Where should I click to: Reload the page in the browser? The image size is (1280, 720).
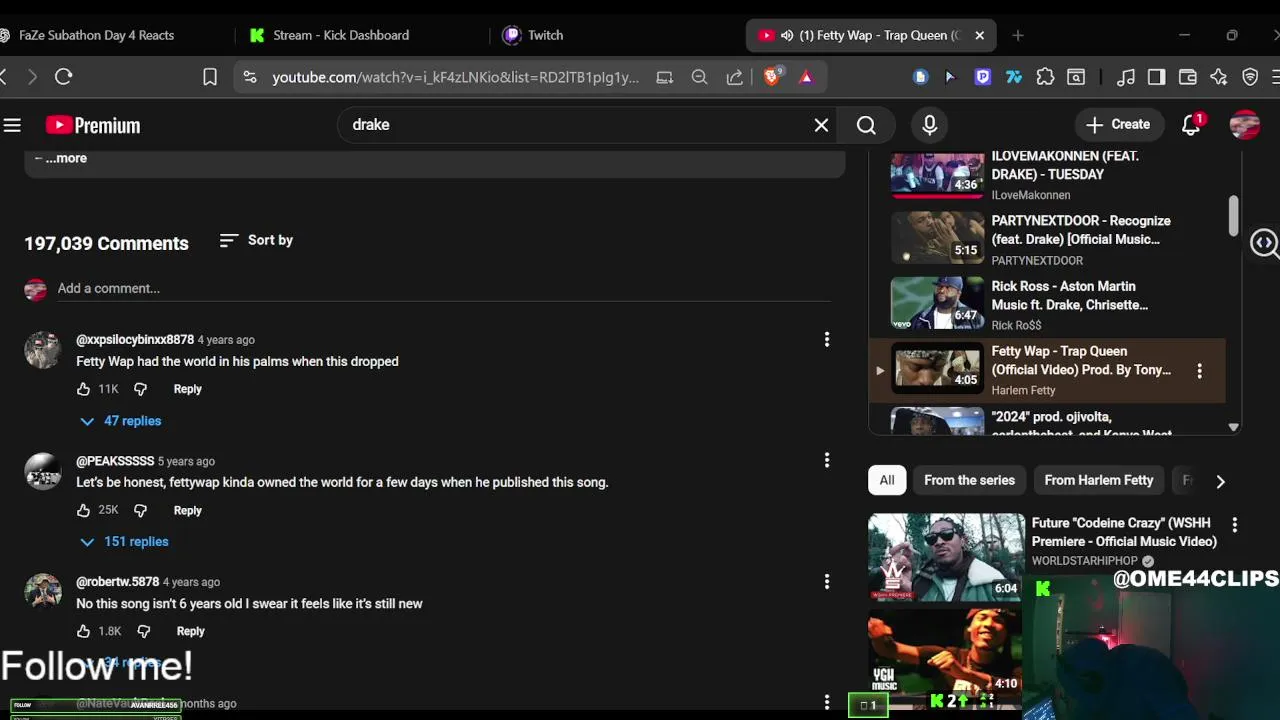click(x=64, y=77)
